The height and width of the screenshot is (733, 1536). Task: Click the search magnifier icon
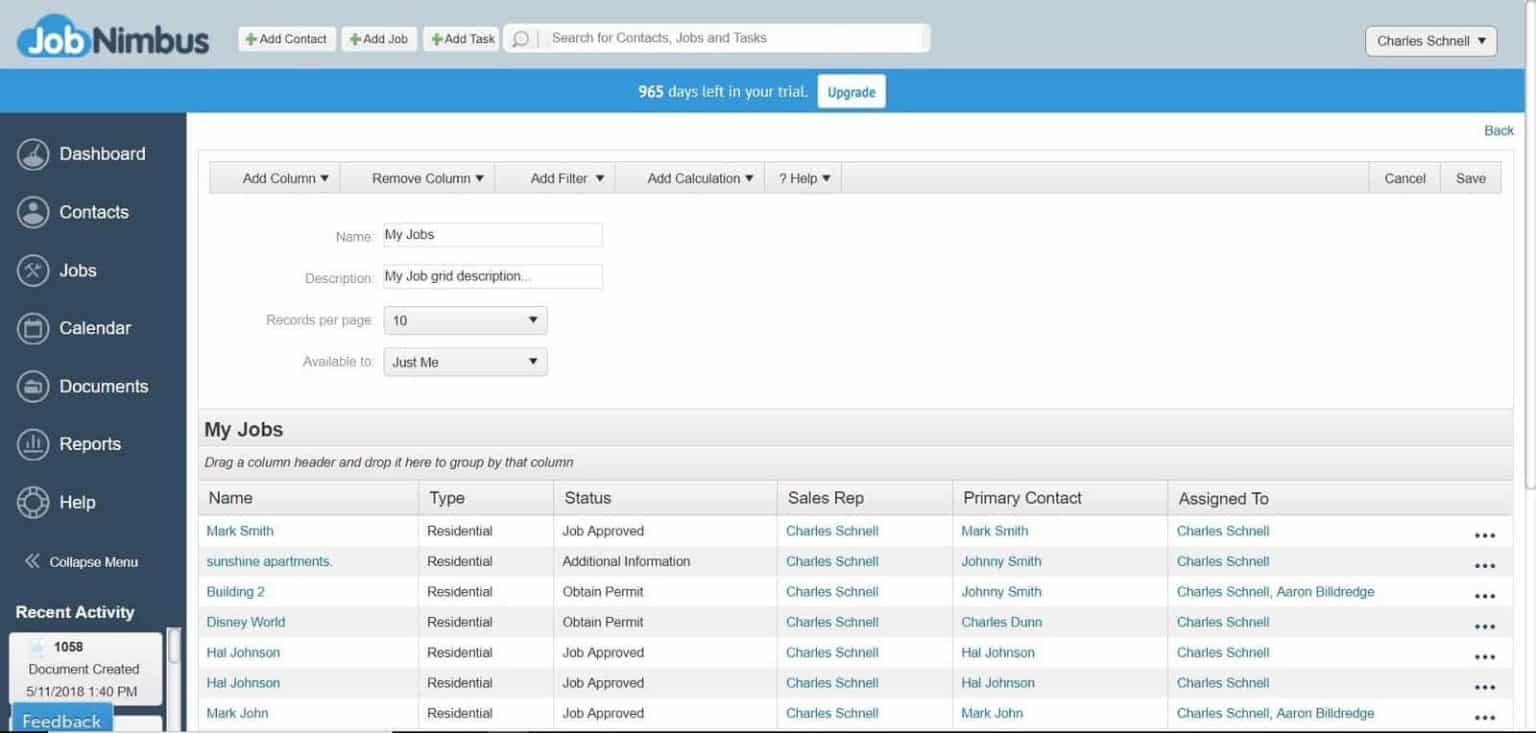click(521, 39)
